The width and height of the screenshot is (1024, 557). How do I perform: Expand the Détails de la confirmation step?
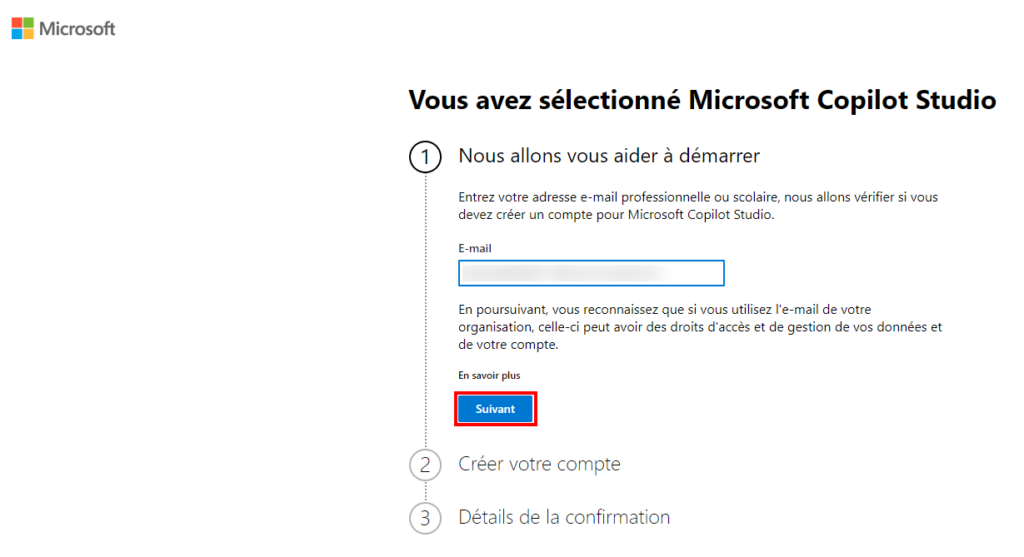click(564, 517)
